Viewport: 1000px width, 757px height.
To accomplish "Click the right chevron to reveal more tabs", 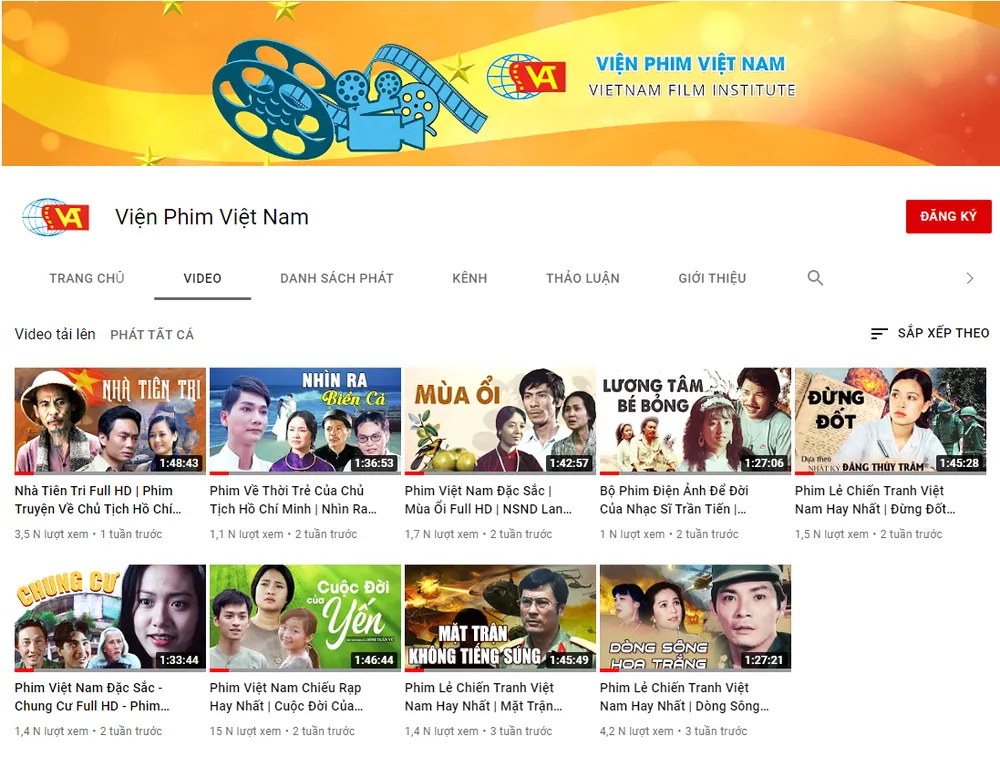I will [968, 278].
